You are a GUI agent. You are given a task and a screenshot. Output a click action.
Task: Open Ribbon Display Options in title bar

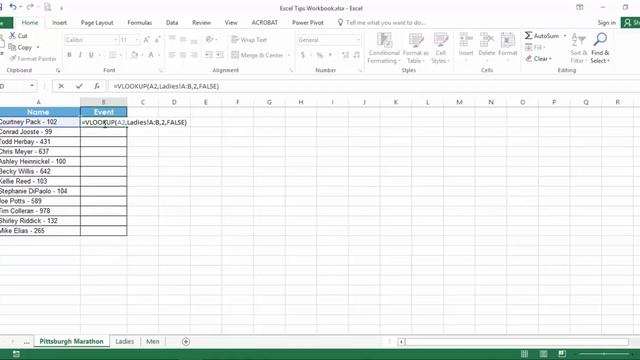click(580, 7)
